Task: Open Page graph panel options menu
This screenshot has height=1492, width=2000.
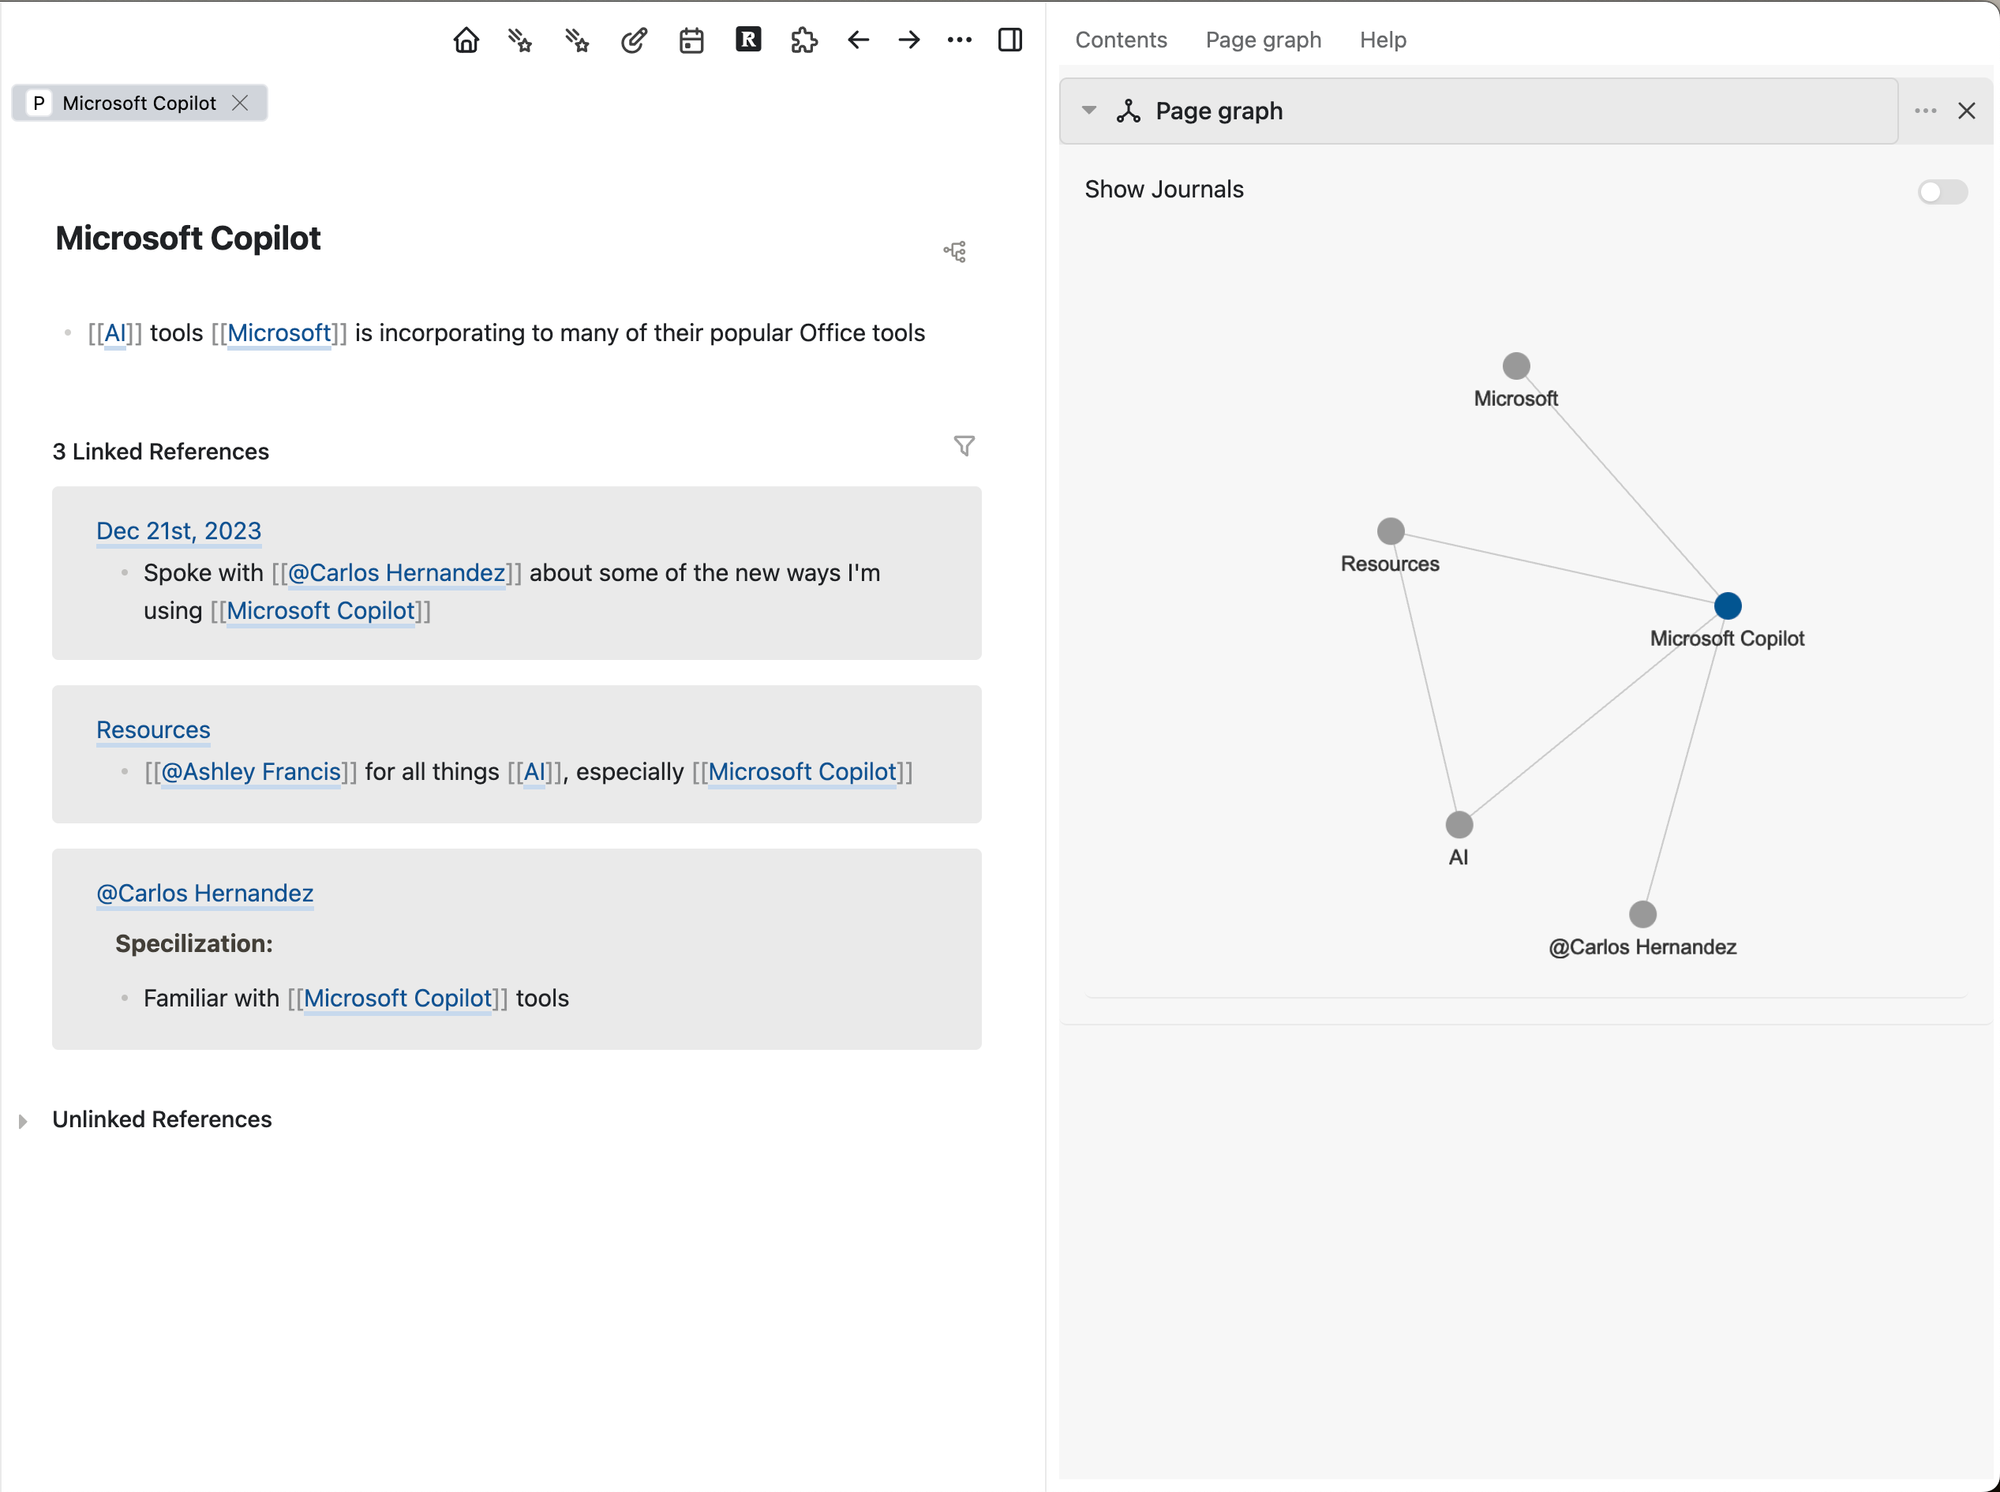Action: click(1926, 111)
